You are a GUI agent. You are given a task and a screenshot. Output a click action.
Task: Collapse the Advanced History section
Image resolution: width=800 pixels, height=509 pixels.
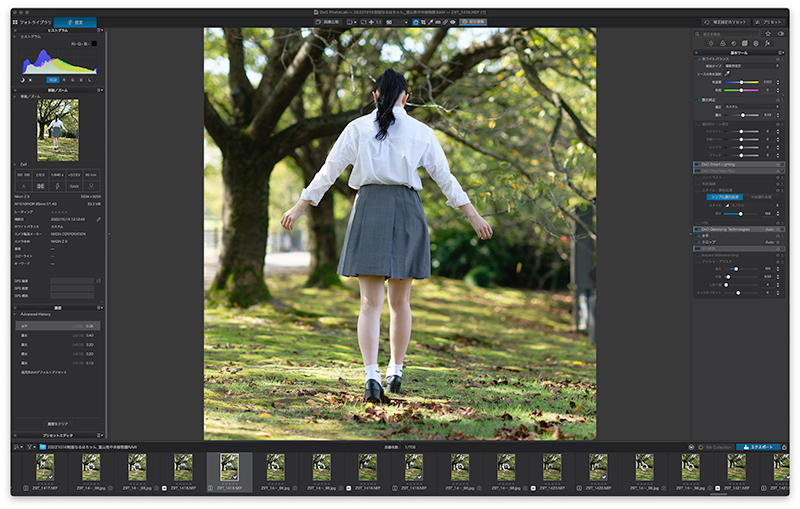point(15,314)
